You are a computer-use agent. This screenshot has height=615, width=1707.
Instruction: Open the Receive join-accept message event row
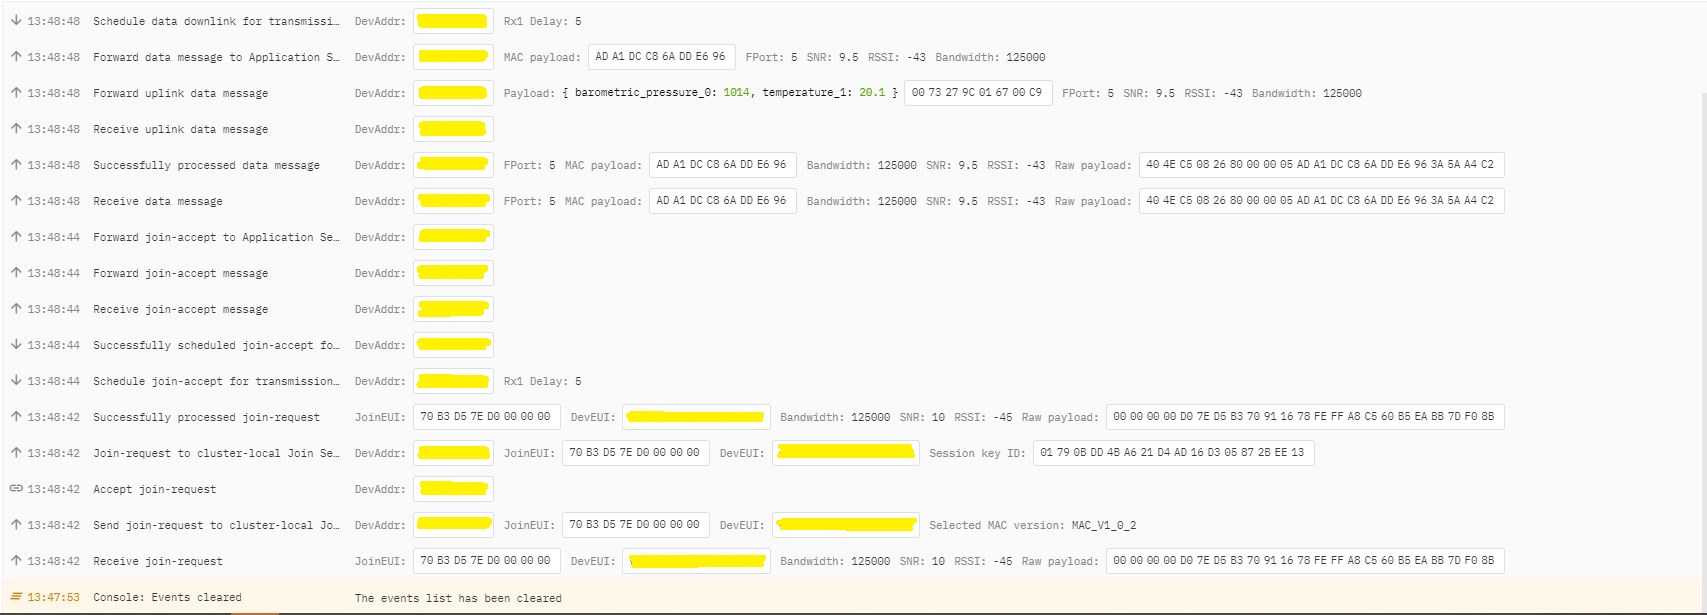[x=180, y=309]
